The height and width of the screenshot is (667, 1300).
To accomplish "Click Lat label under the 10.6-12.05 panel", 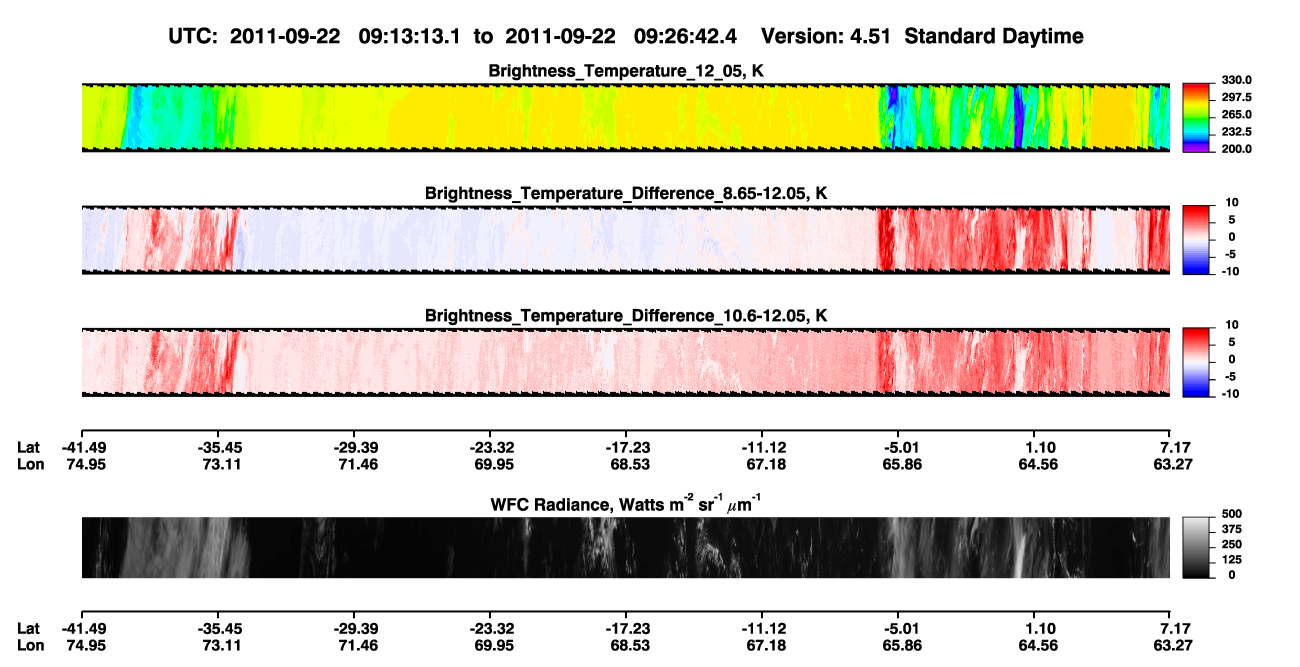I will [x=28, y=448].
